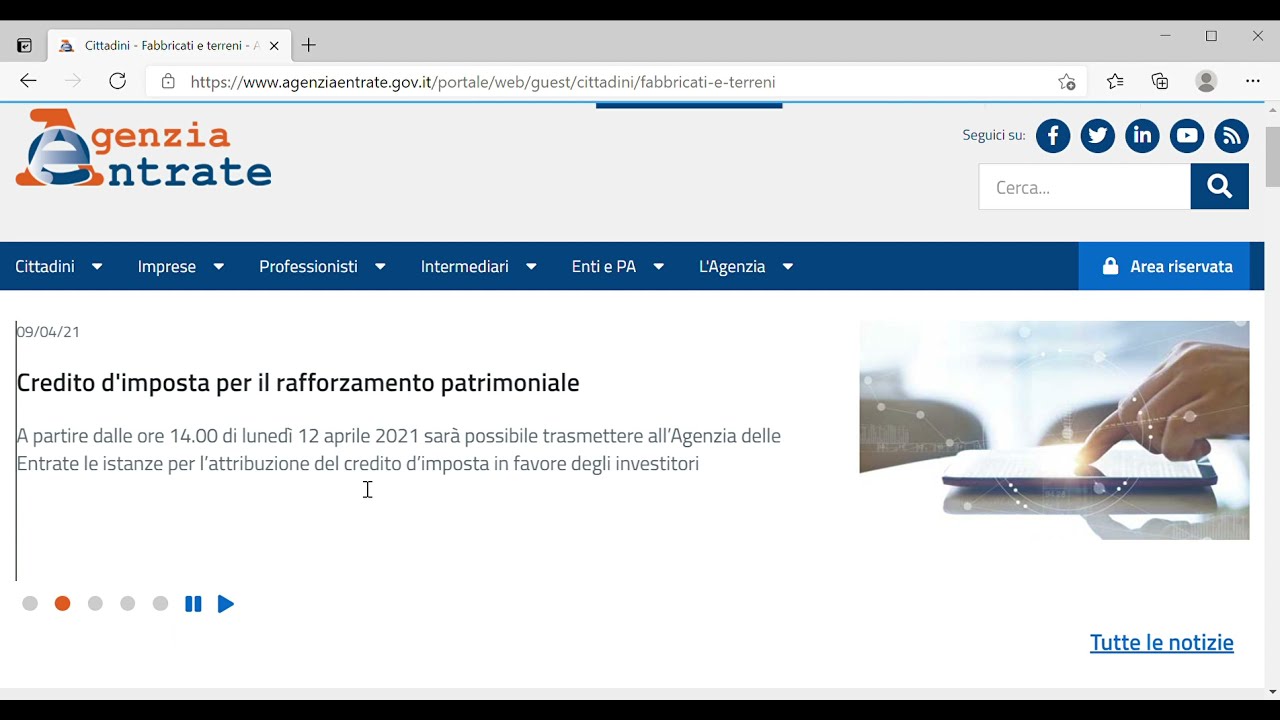Open Area riservata login

(1164, 266)
